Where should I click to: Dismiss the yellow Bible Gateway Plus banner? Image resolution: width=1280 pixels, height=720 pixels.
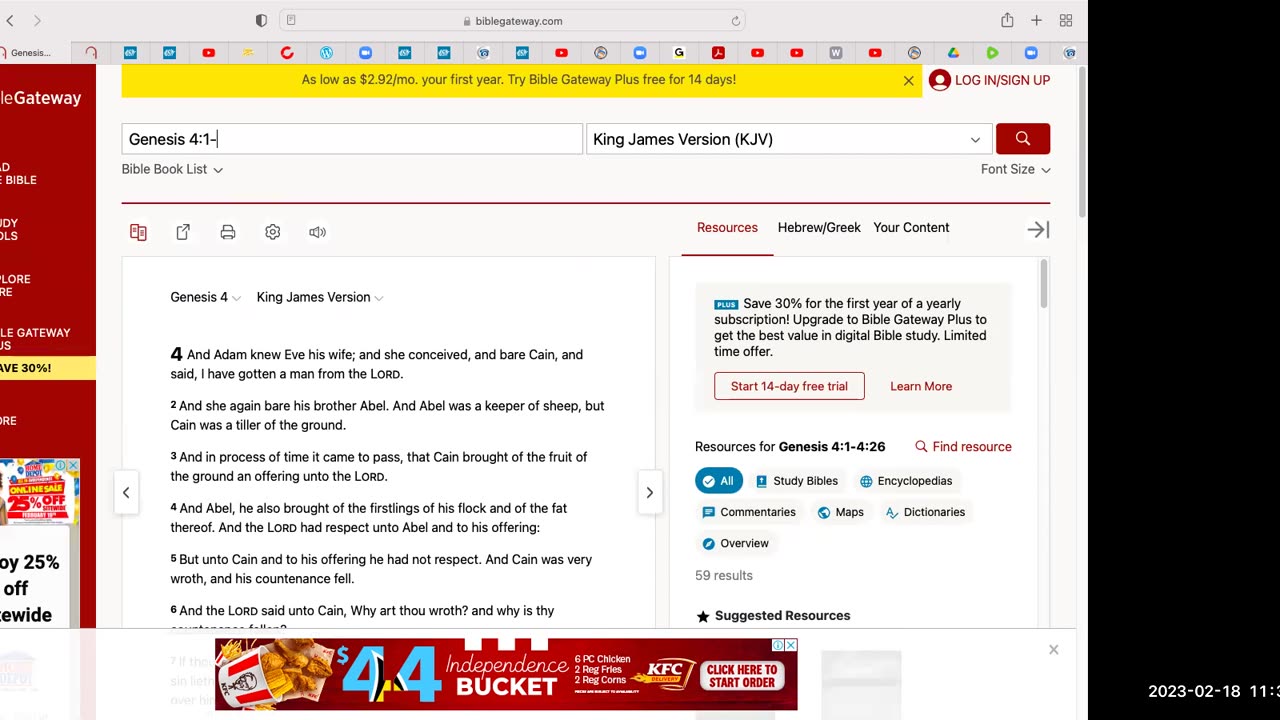(x=908, y=81)
